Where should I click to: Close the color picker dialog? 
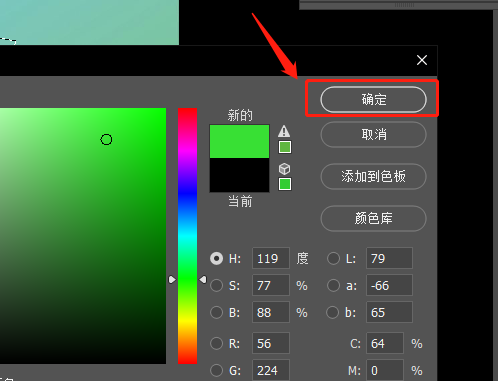pyautogui.click(x=422, y=60)
